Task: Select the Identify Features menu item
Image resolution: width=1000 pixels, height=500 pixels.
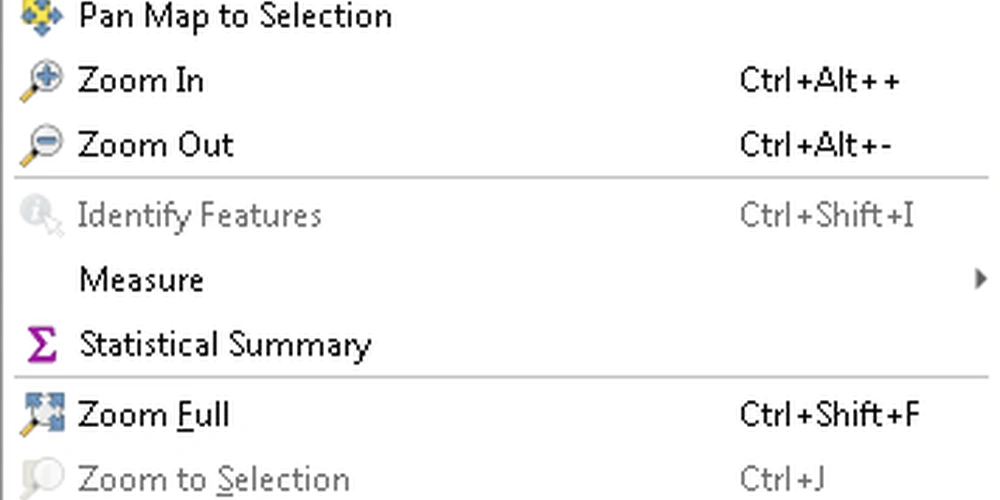Action: point(501,216)
